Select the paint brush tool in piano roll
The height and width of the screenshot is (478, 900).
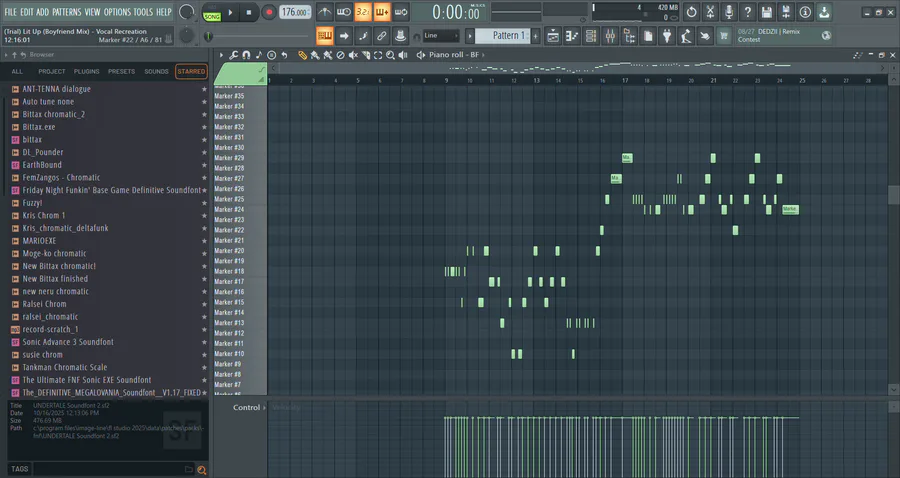pos(315,55)
